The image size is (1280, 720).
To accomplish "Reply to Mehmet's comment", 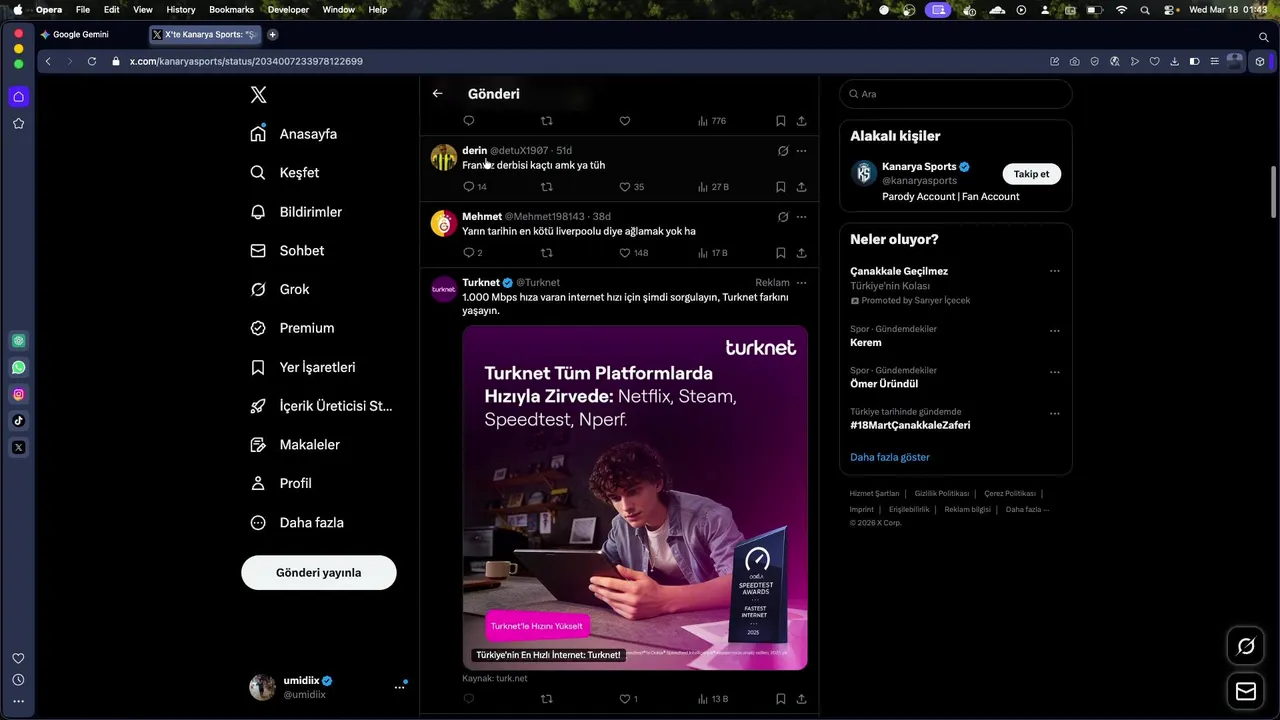I will [468, 253].
